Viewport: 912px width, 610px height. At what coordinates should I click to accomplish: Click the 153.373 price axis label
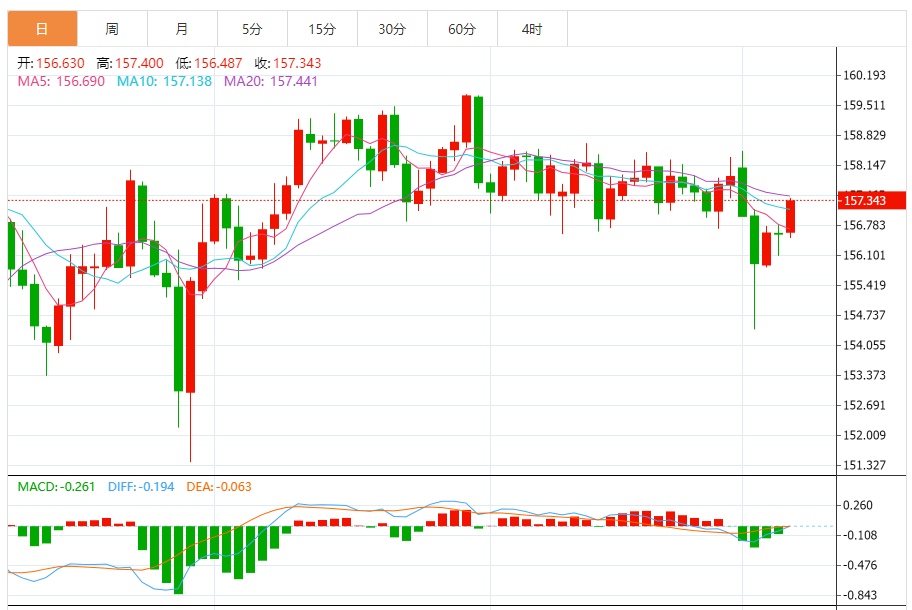pyautogui.click(x=864, y=375)
